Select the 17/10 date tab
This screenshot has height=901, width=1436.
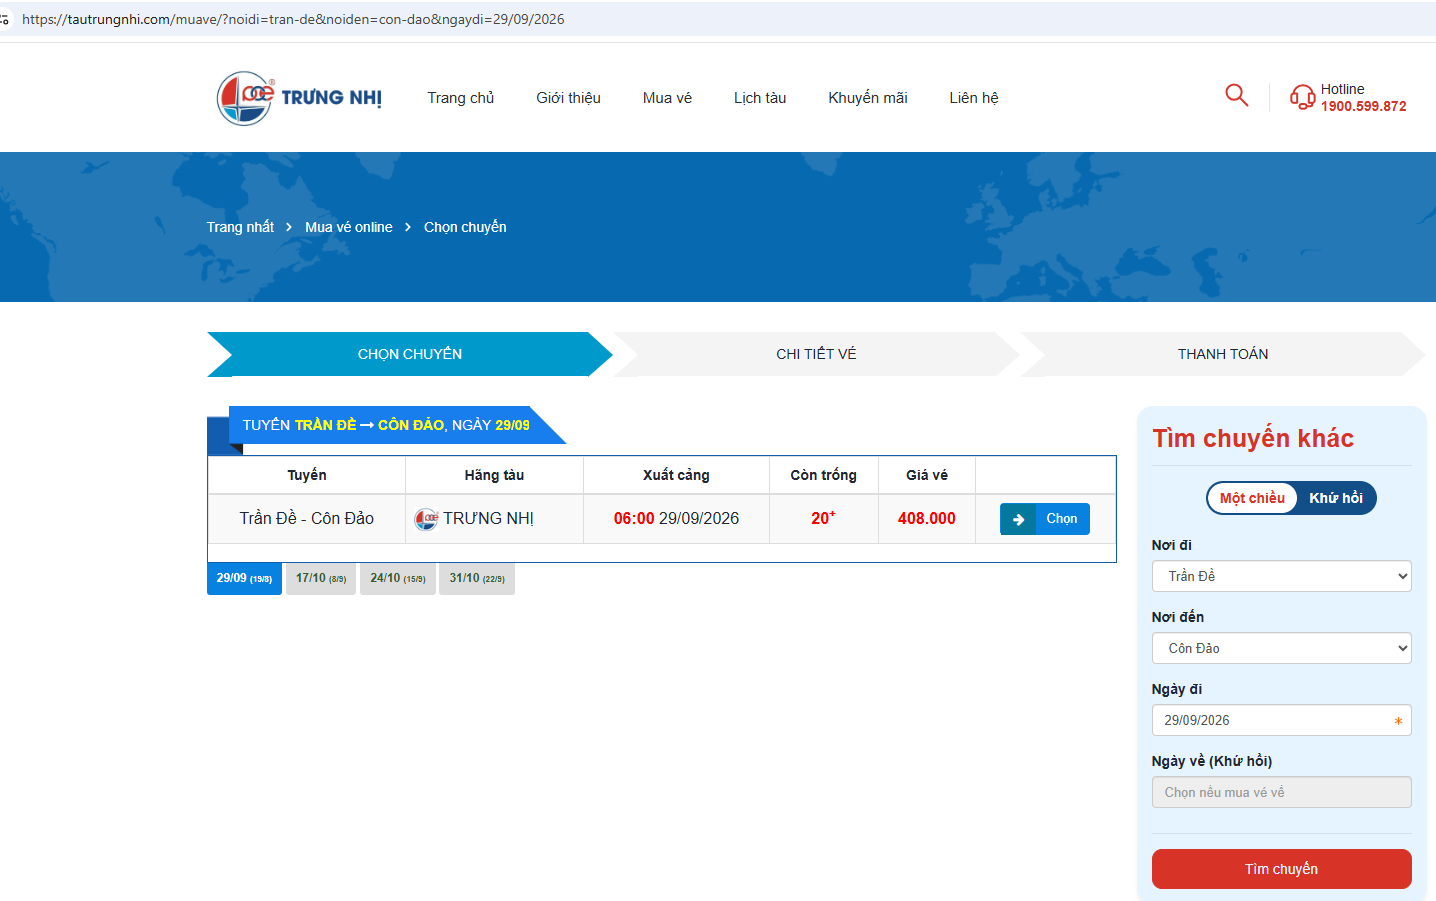[321, 579]
